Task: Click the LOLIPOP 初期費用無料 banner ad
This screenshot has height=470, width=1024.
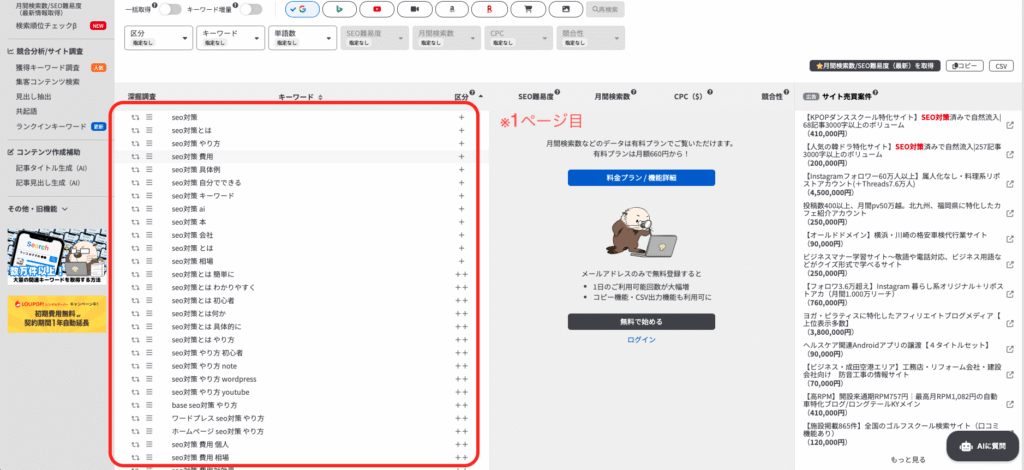Action: [x=57, y=314]
